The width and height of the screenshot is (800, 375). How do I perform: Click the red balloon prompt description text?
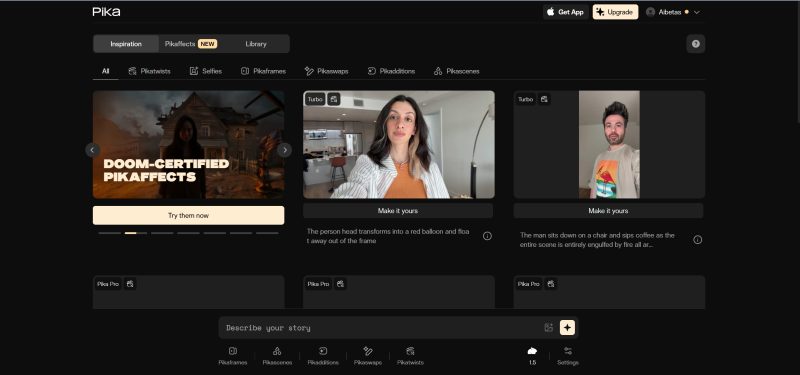(388, 236)
